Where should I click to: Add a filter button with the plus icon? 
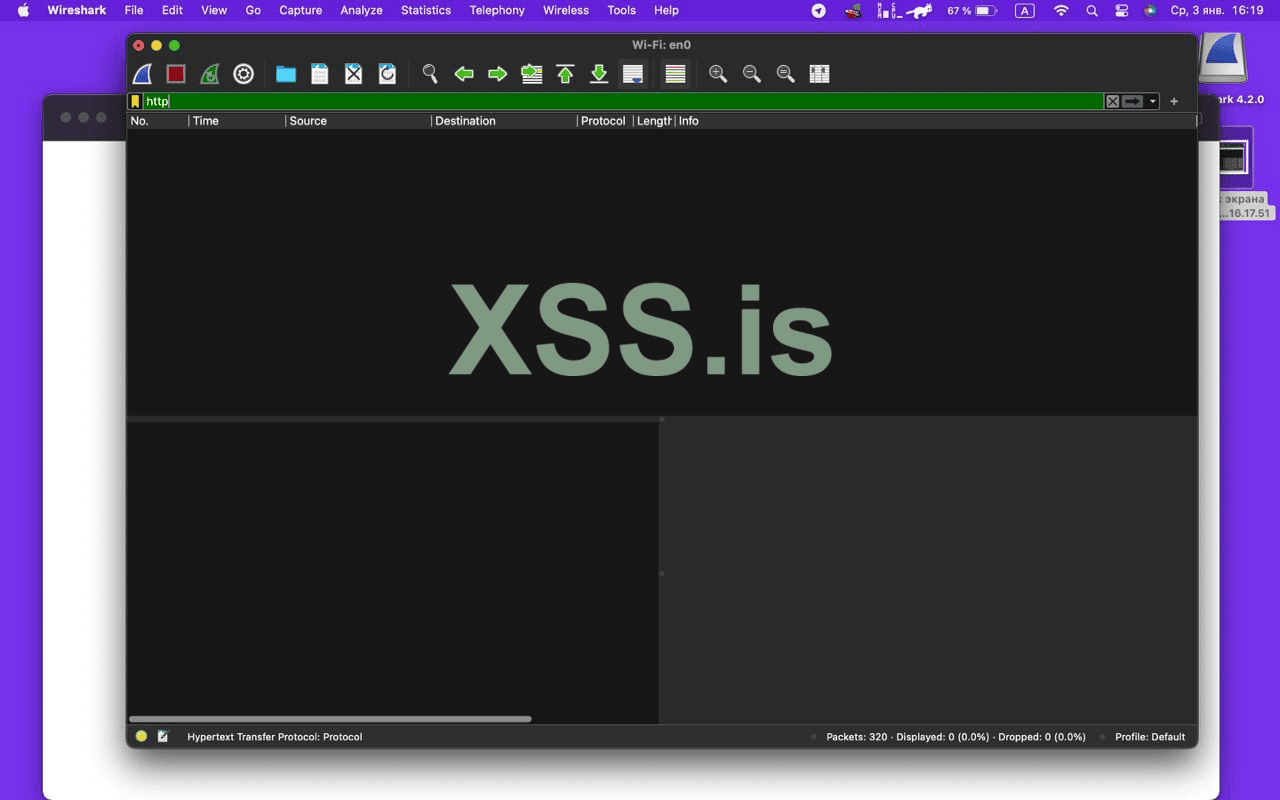(1174, 101)
